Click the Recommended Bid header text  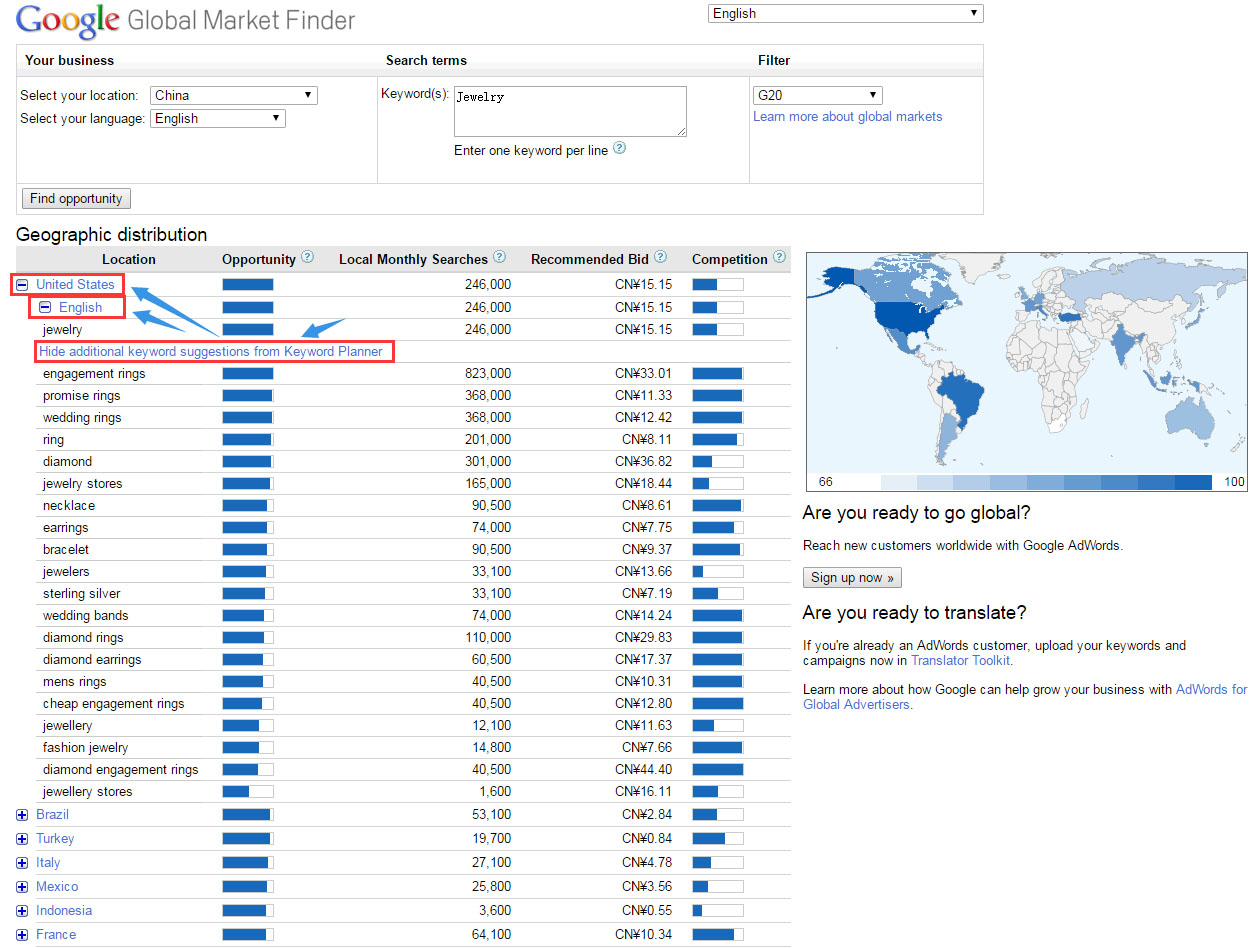pos(590,259)
